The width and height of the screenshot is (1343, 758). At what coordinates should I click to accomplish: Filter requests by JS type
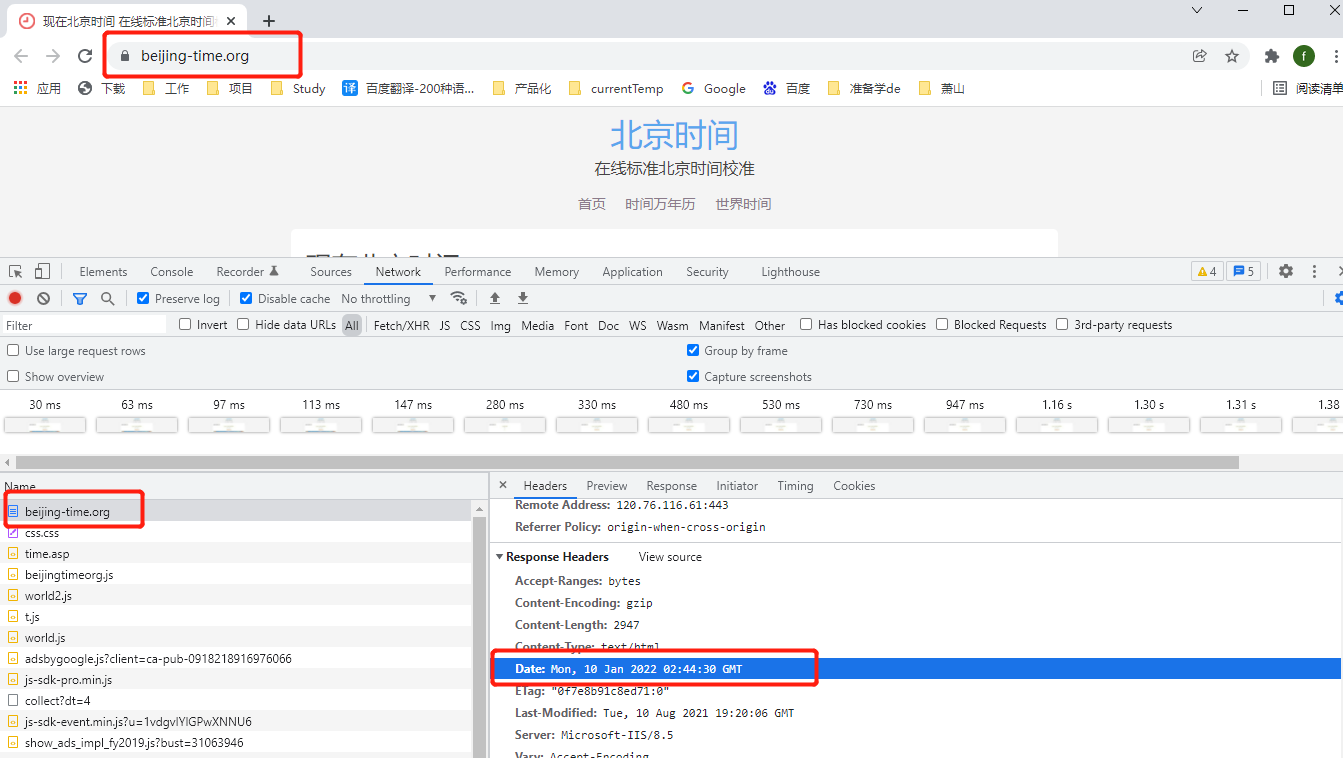pos(444,325)
